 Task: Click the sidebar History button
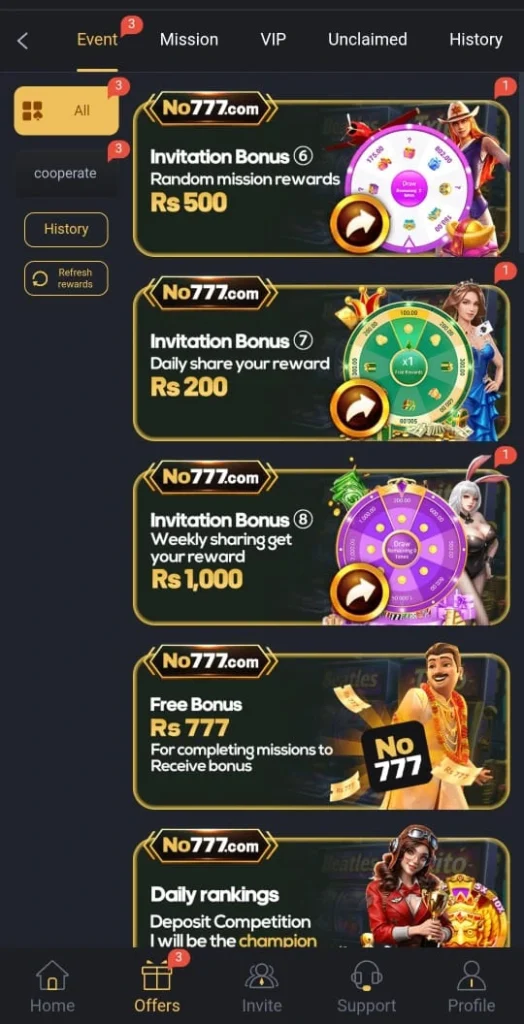66,229
